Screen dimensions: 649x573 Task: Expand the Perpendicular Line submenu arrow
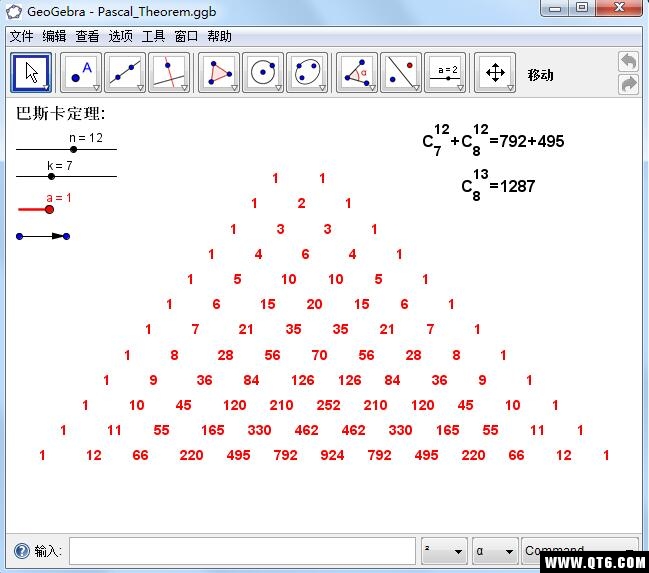click(x=184, y=88)
